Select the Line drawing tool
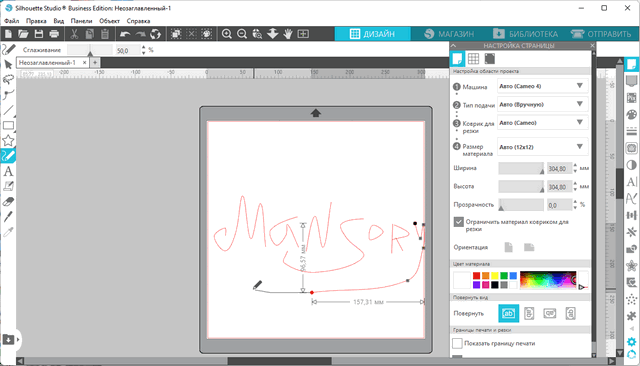Screen dimensions: 640x366 coord(8,110)
